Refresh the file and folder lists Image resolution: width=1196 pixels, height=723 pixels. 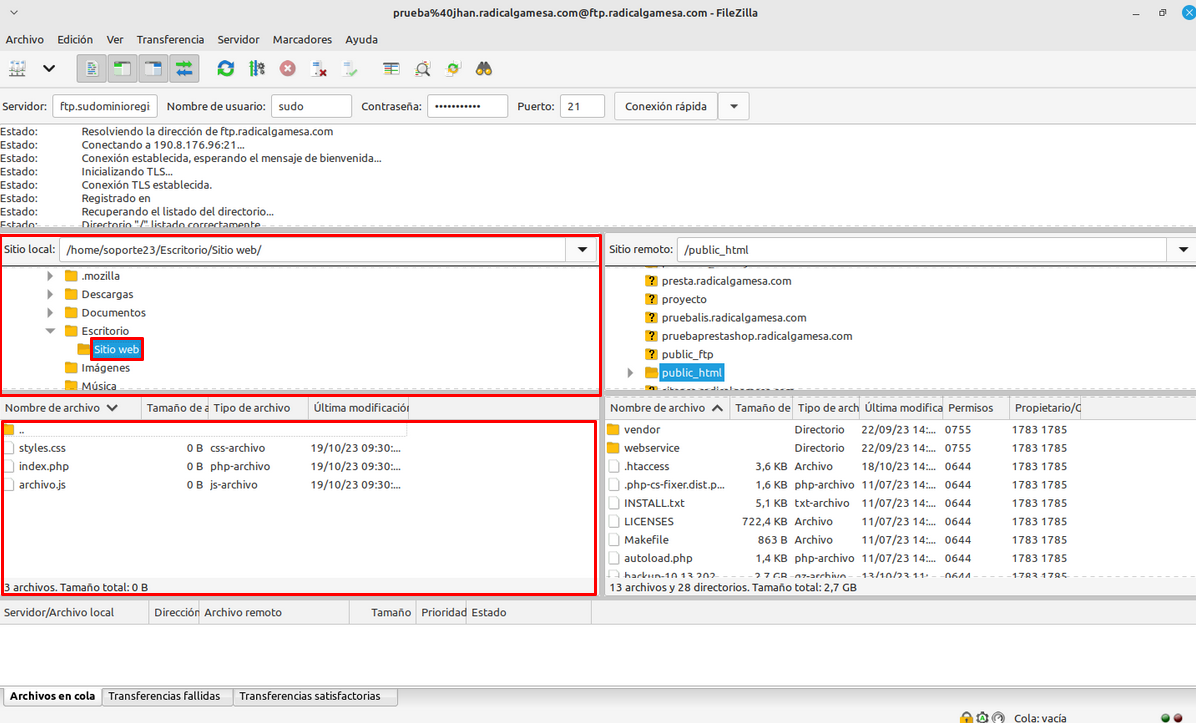click(x=226, y=69)
